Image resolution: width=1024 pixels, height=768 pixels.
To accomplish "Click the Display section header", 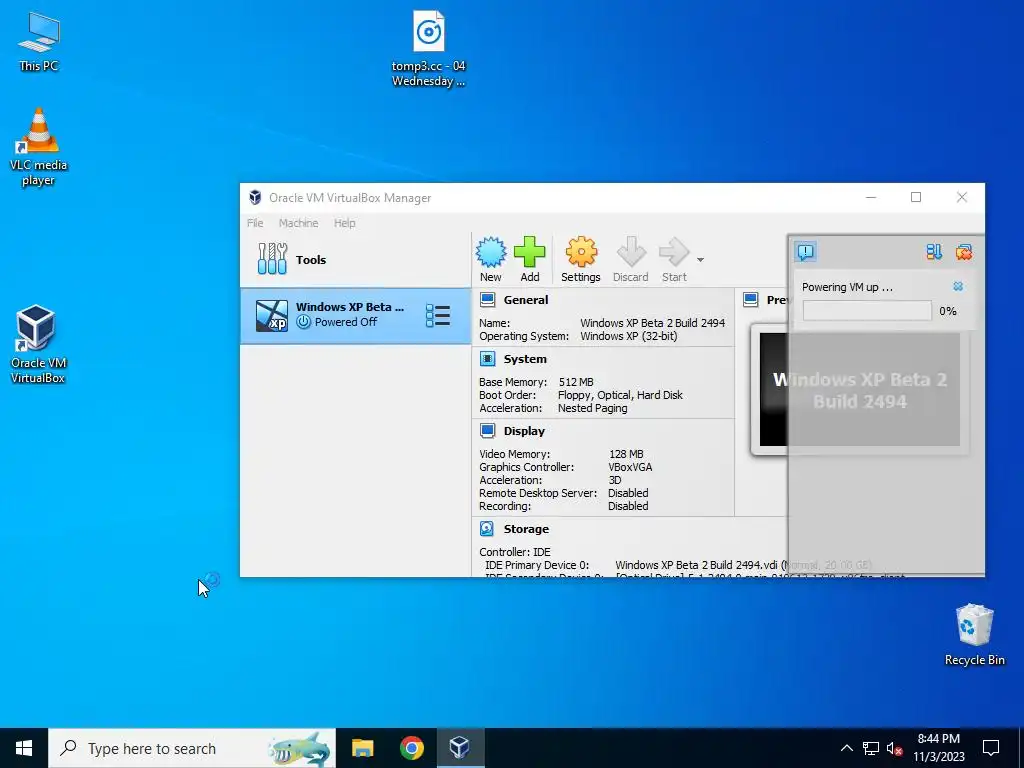I will (x=524, y=431).
